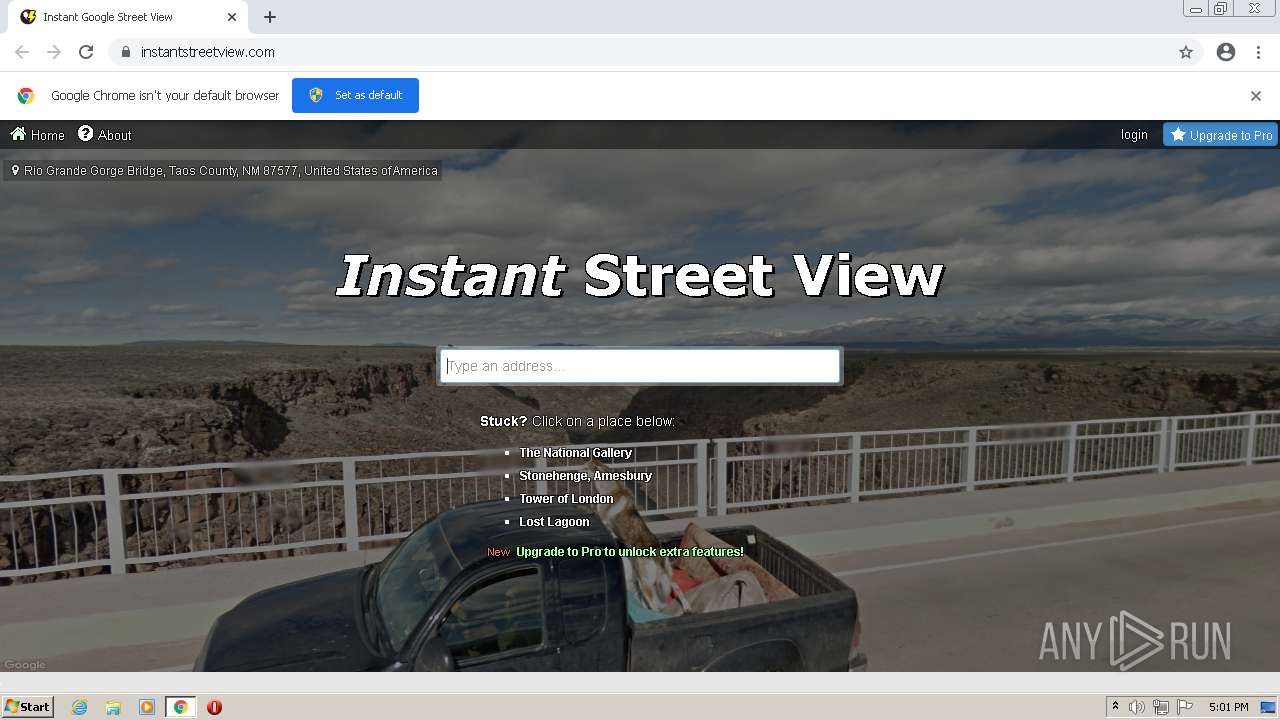Open the About page
Screen dimensions: 1280x720
pyautogui.click(x=105, y=135)
